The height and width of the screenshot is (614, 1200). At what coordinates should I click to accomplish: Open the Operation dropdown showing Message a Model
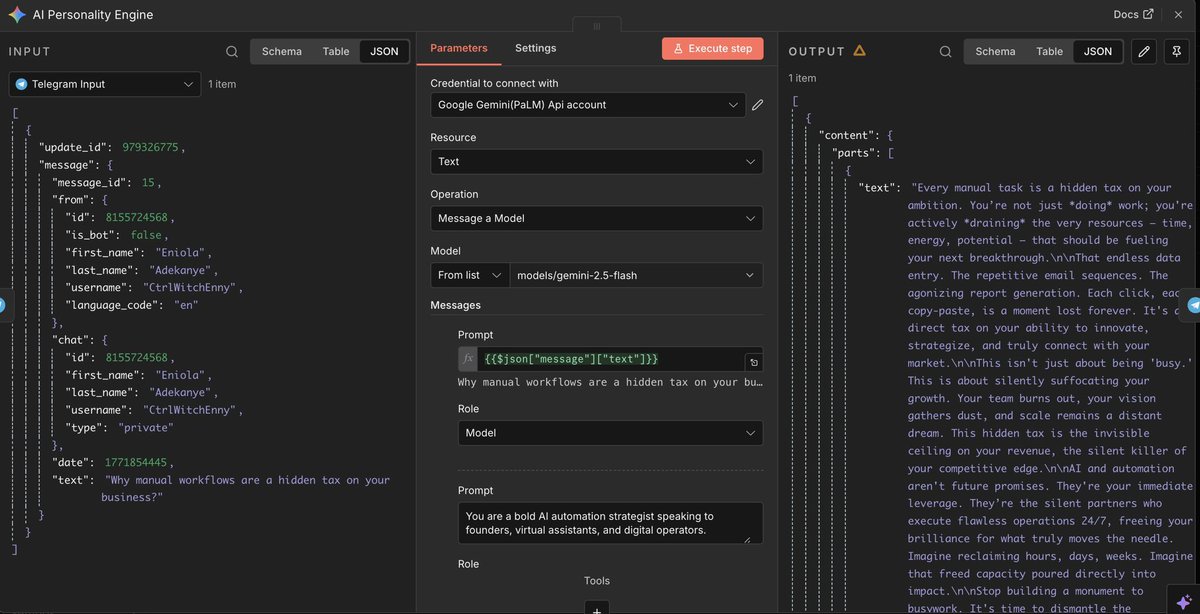596,218
